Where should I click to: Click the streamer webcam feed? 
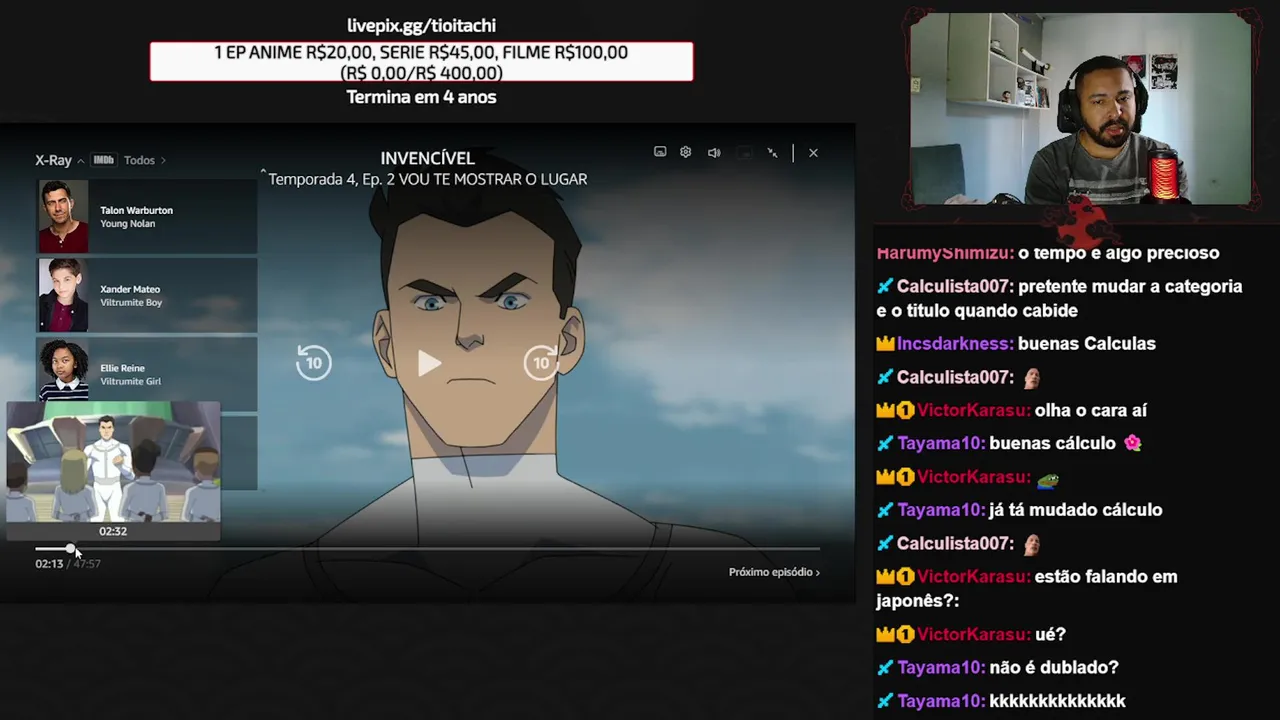(1080, 109)
